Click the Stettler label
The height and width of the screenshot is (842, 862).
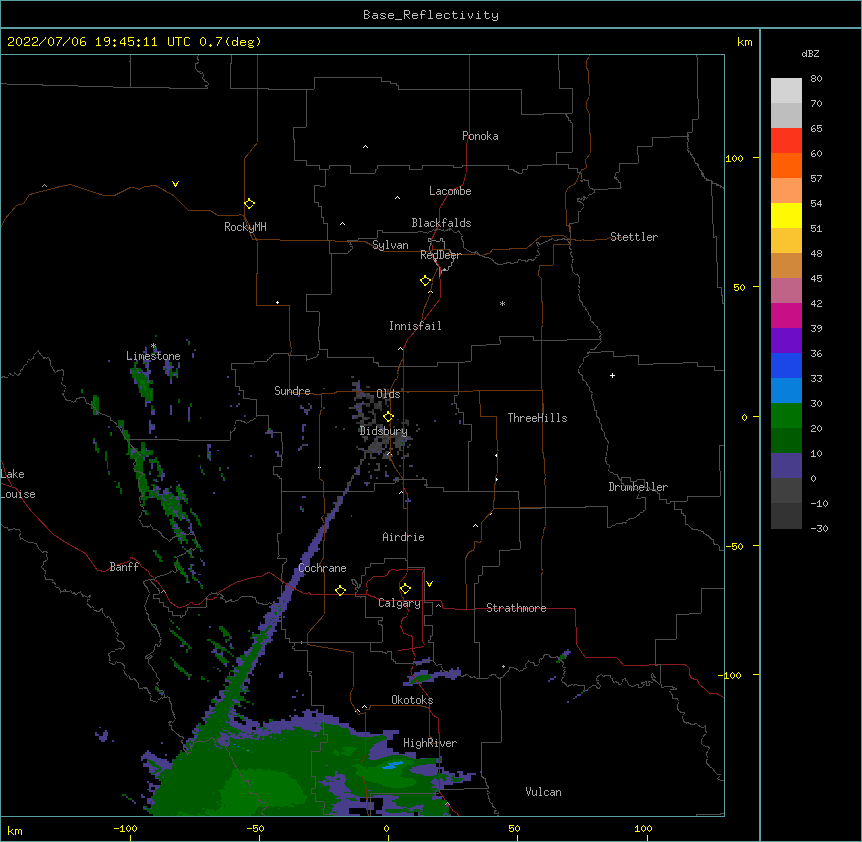pos(634,237)
